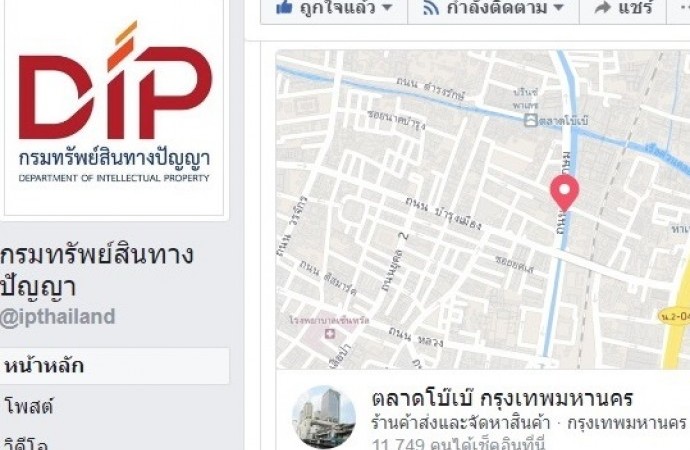Image resolution: width=690 pixels, height=450 pixels.
Task: Click the thumbs-up Liked icon
Action: coord(284,7)
